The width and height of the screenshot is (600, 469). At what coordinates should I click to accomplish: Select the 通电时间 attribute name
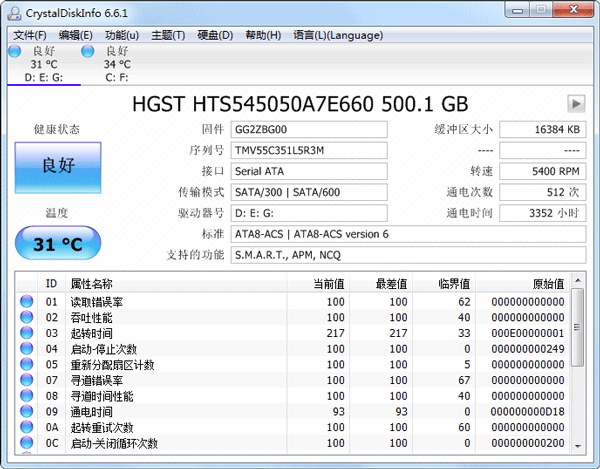(91, 412)
